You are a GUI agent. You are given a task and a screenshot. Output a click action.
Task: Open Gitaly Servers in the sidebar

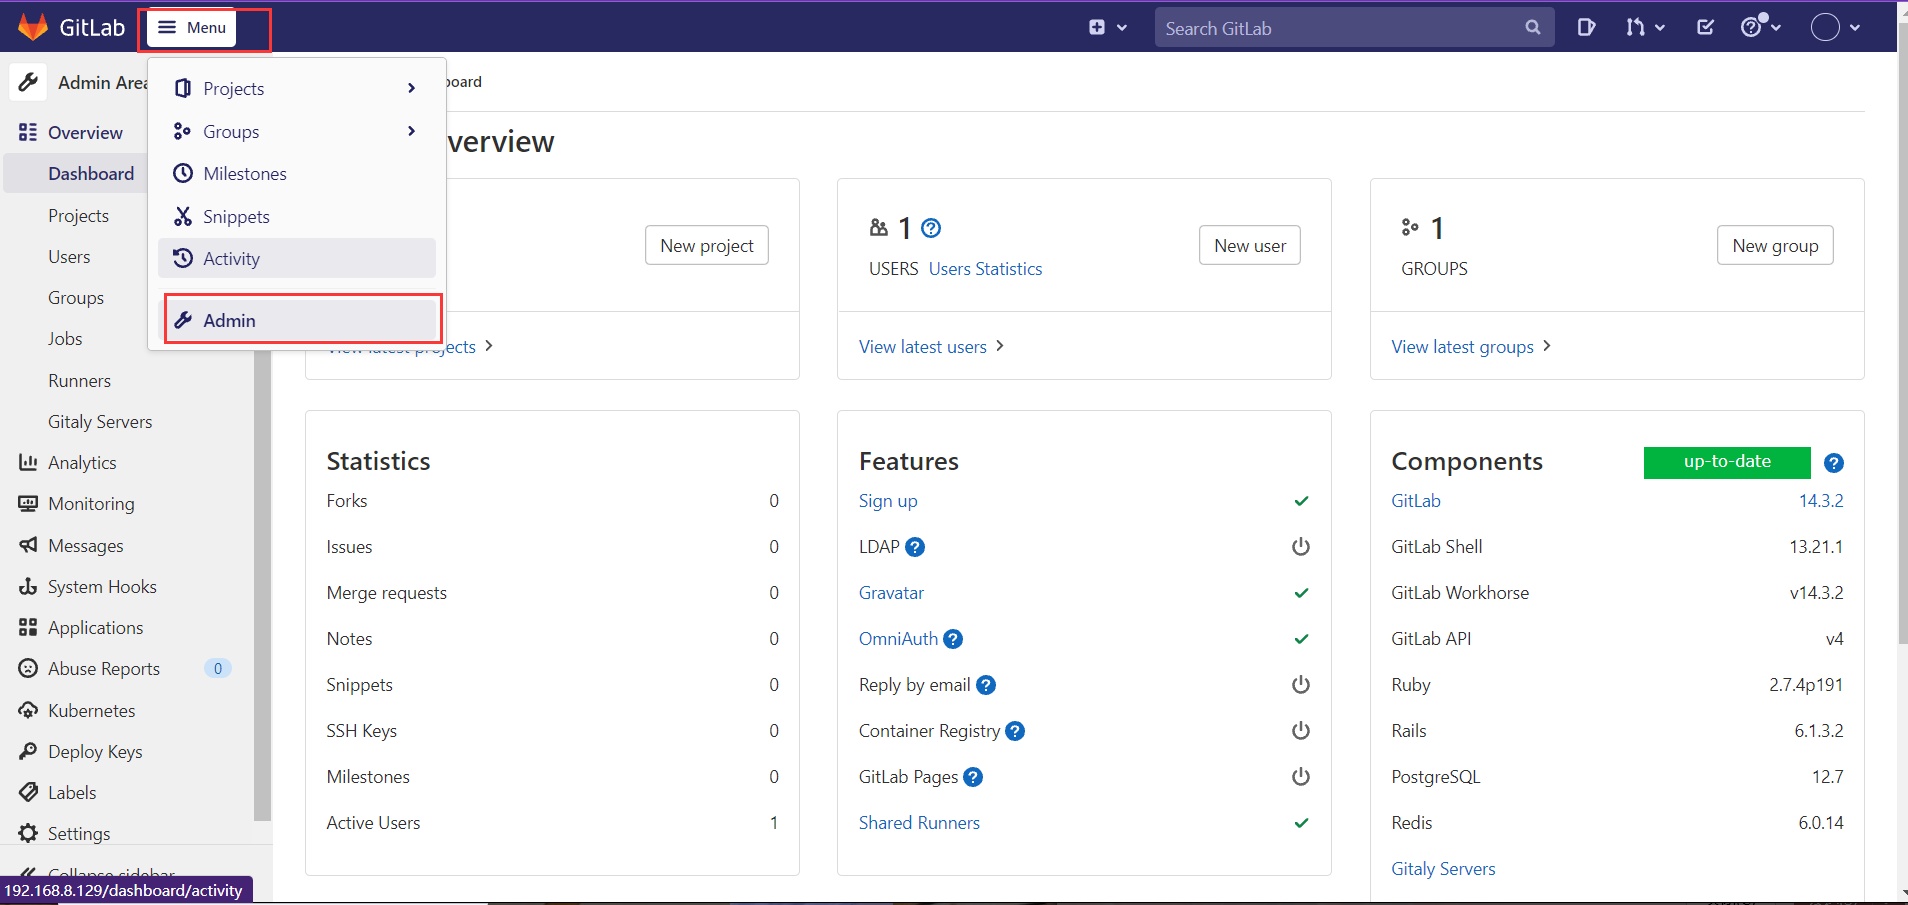pos(100,422)
